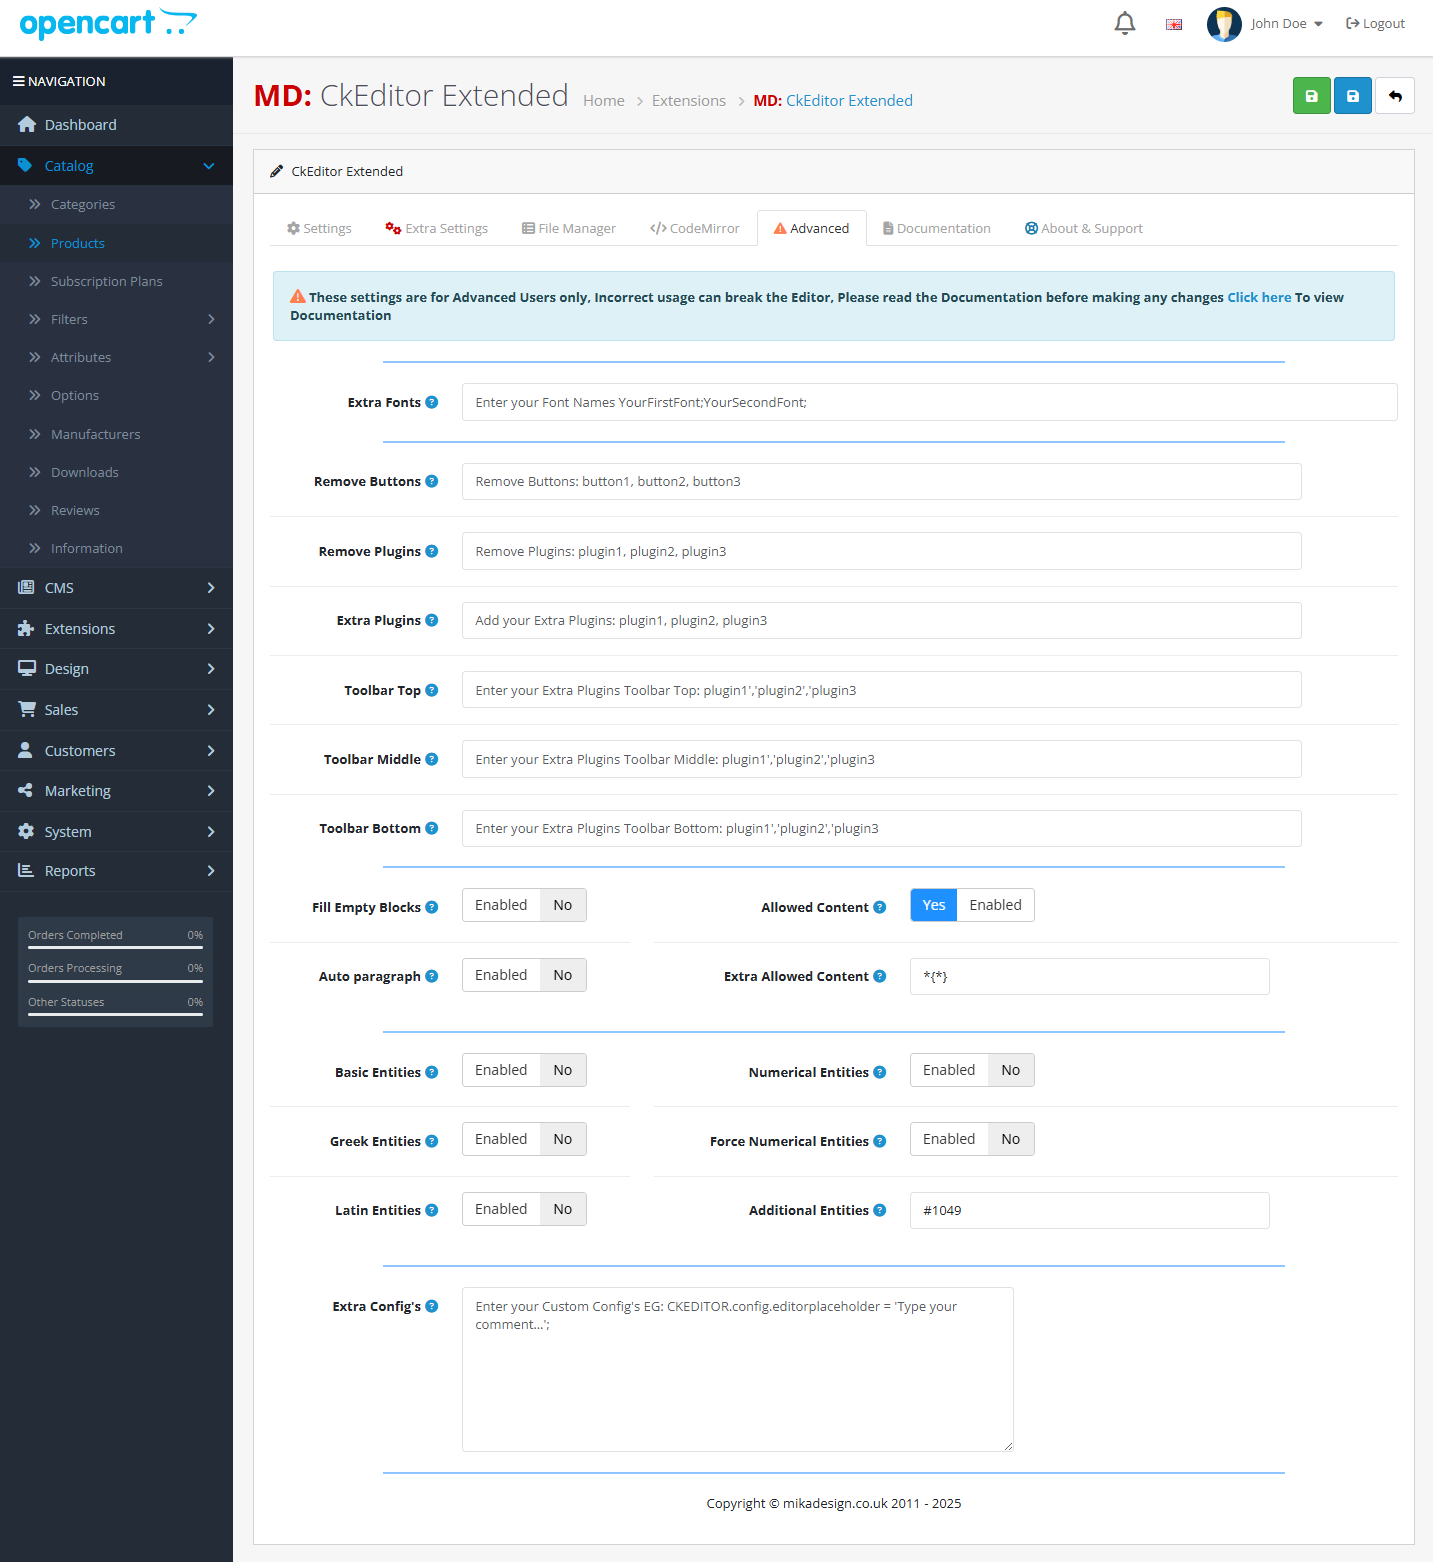Click the Fill Empty Blocks help icon
Viewport: 1433px width, 1562px height.
(432, 907)
